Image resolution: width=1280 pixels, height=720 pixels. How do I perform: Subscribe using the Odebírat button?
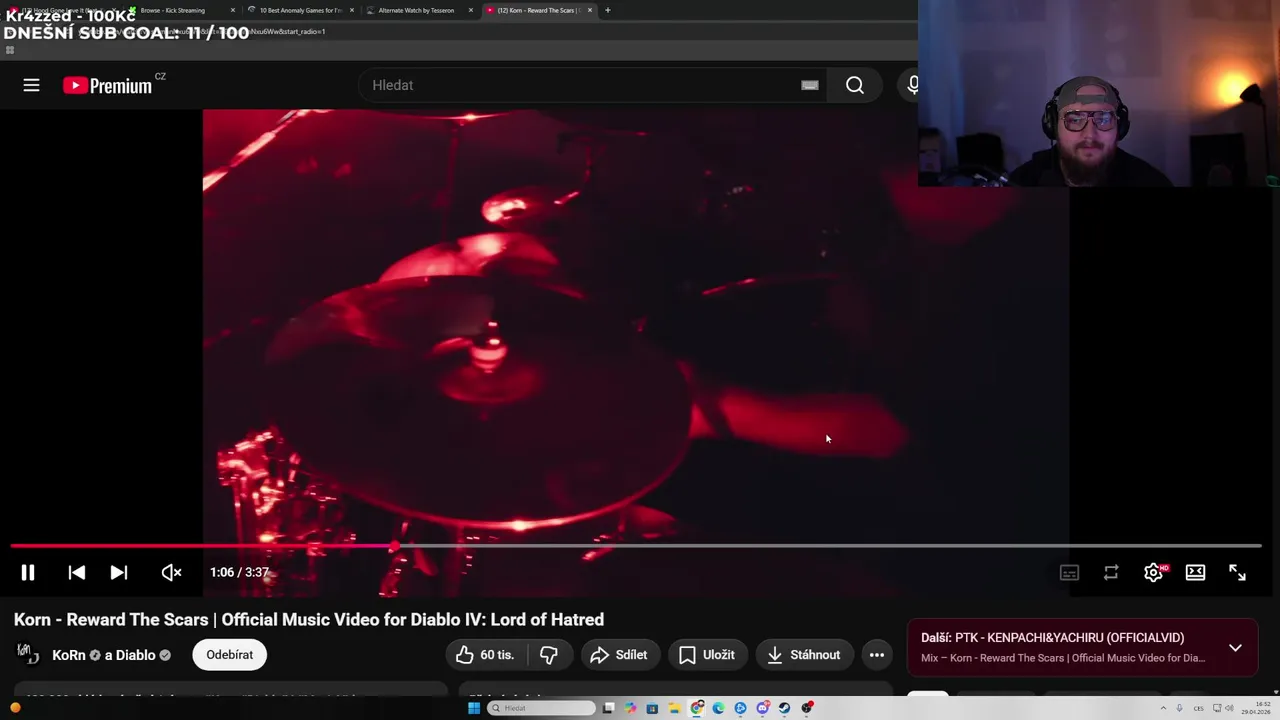pyautogui.click(x=229, y=655)
